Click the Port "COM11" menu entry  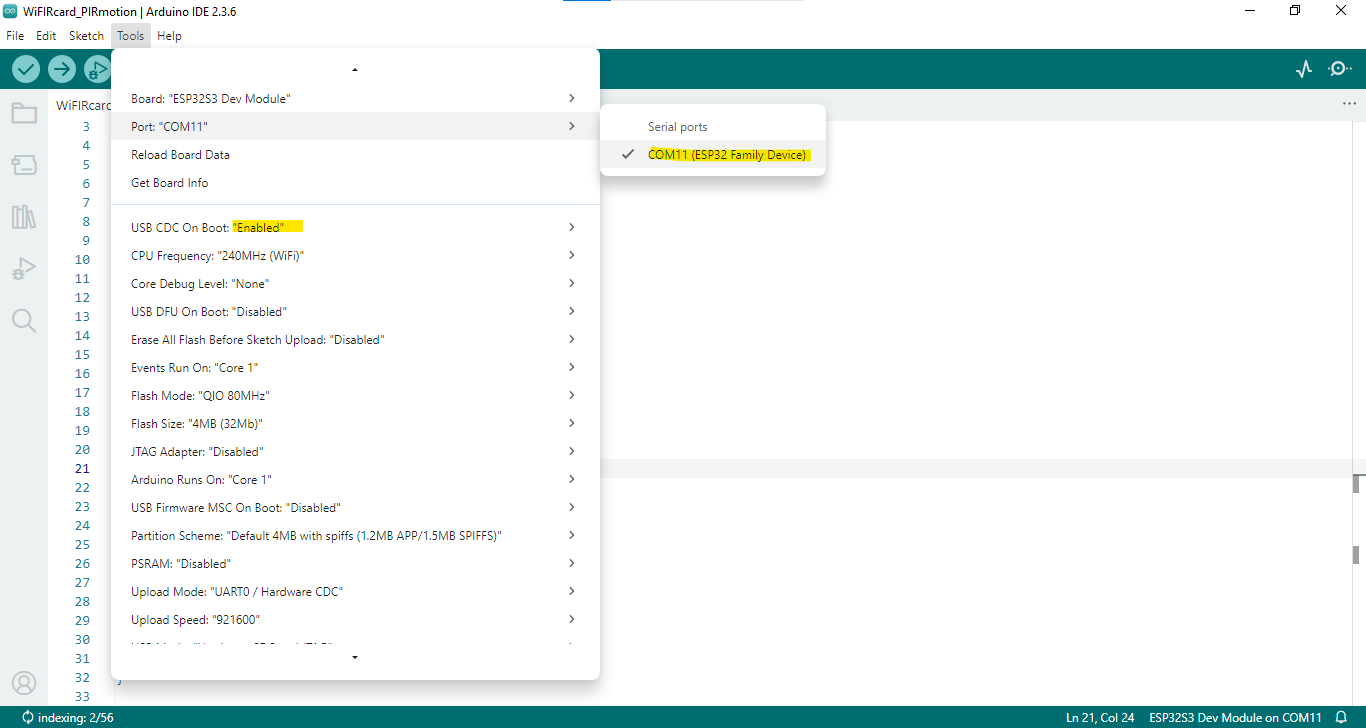pos(355,126)
